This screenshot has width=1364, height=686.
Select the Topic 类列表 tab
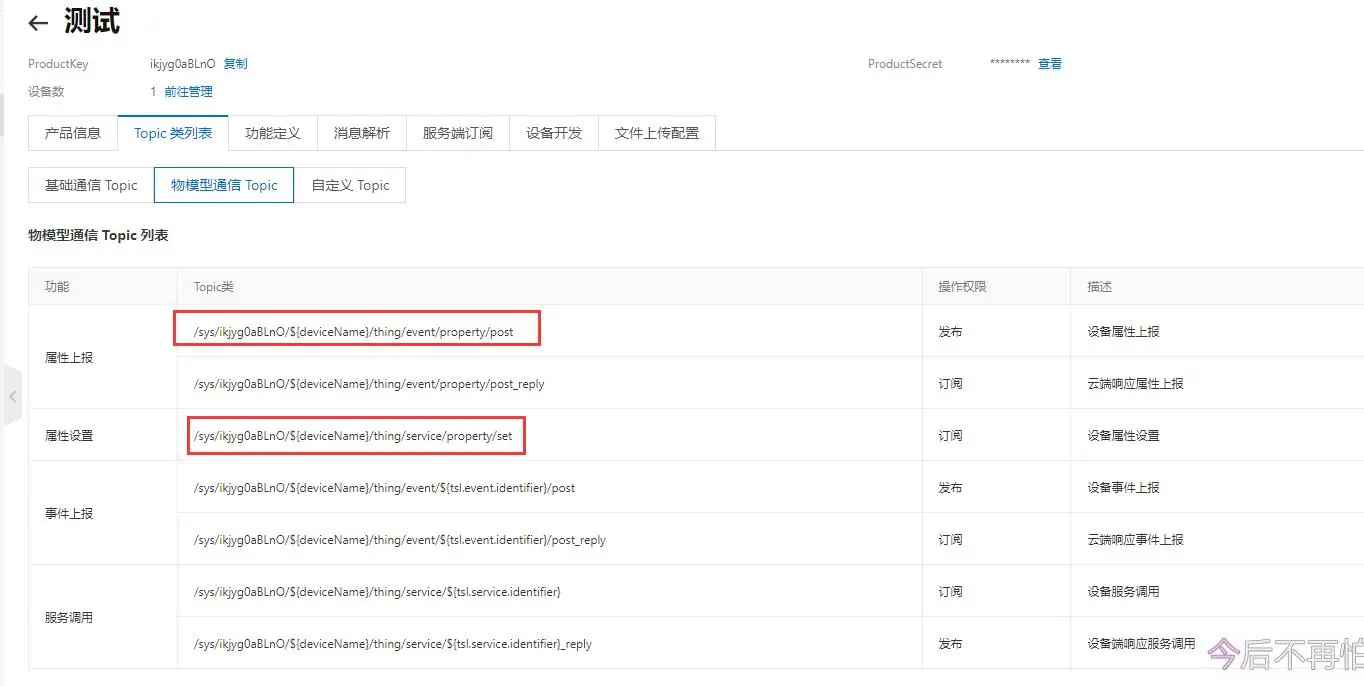point(173,133)
